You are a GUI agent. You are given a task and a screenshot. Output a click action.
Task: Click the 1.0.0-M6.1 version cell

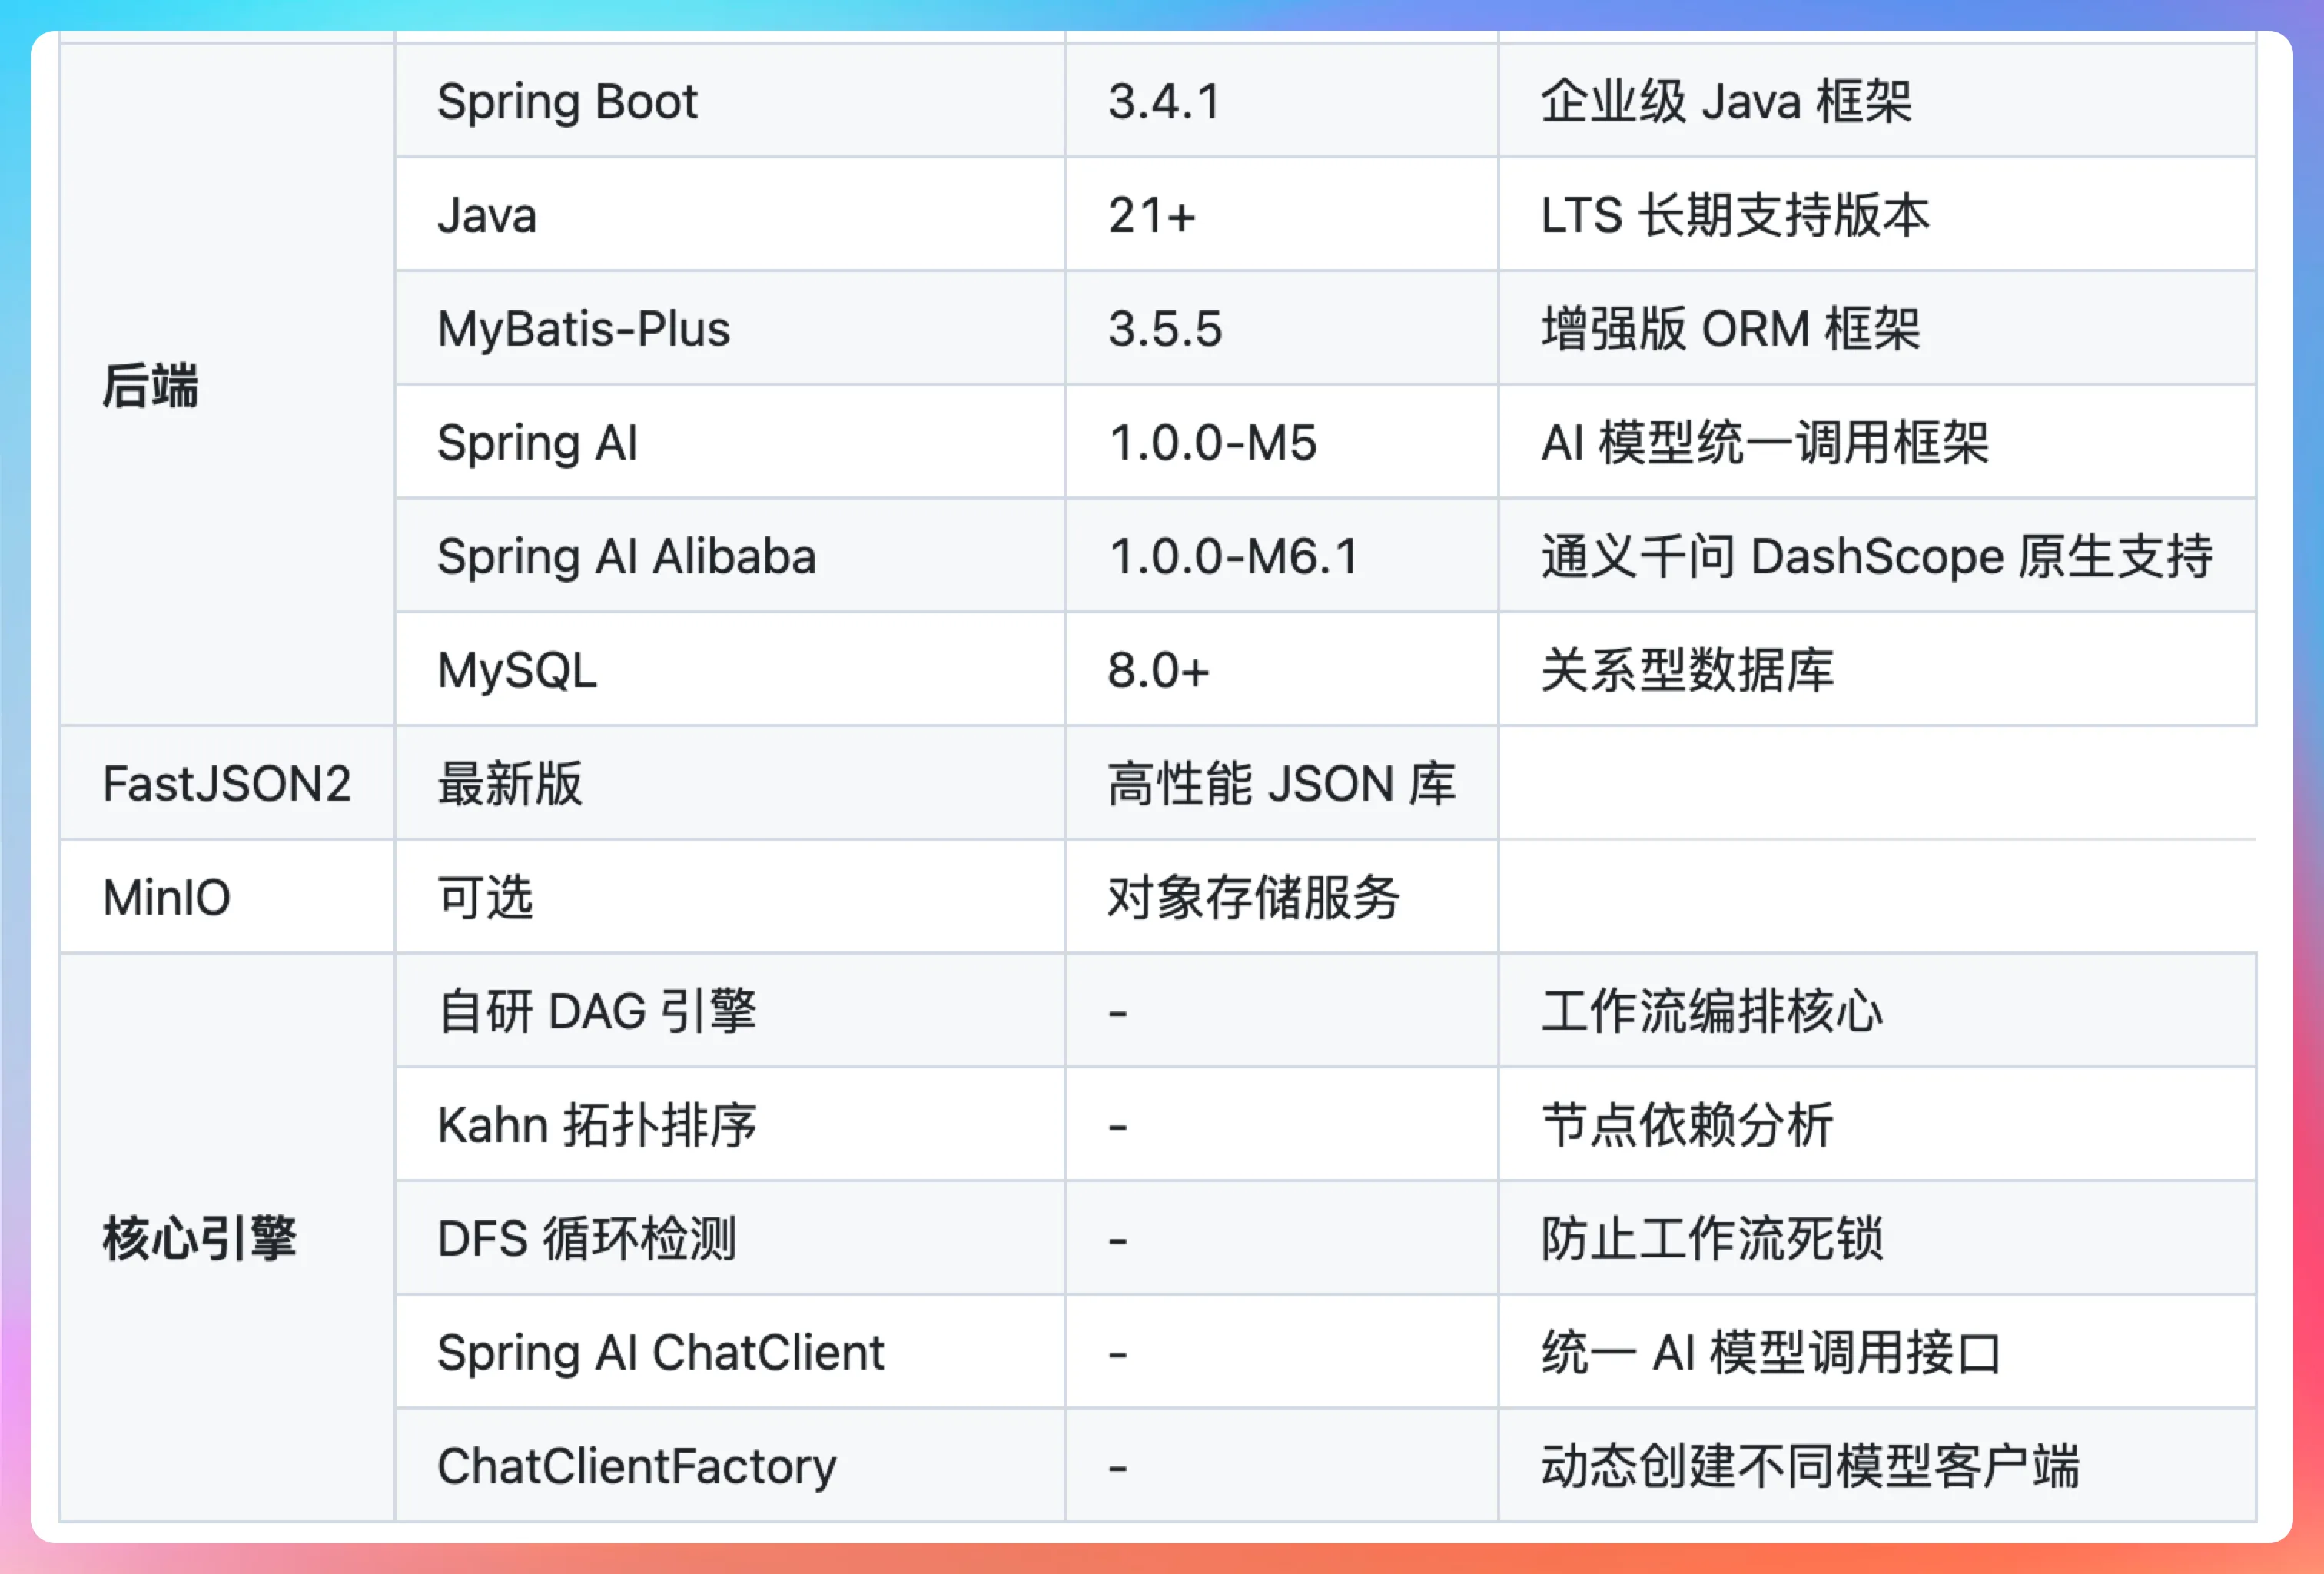click(1233, 557)
